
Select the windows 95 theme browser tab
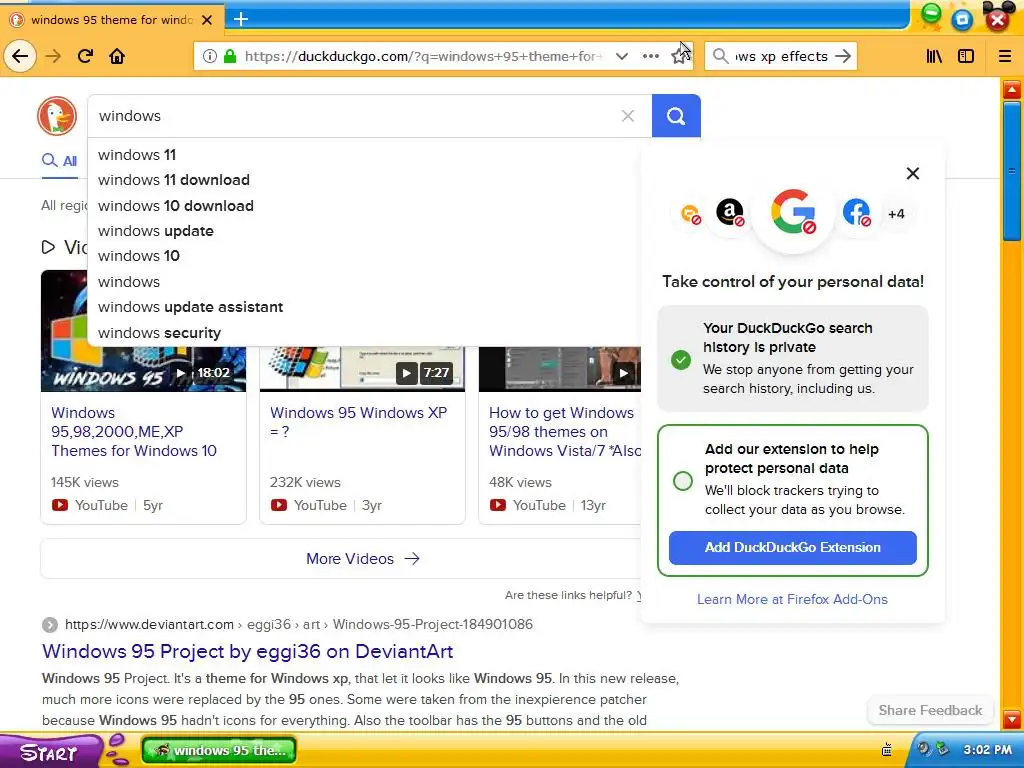112,20
